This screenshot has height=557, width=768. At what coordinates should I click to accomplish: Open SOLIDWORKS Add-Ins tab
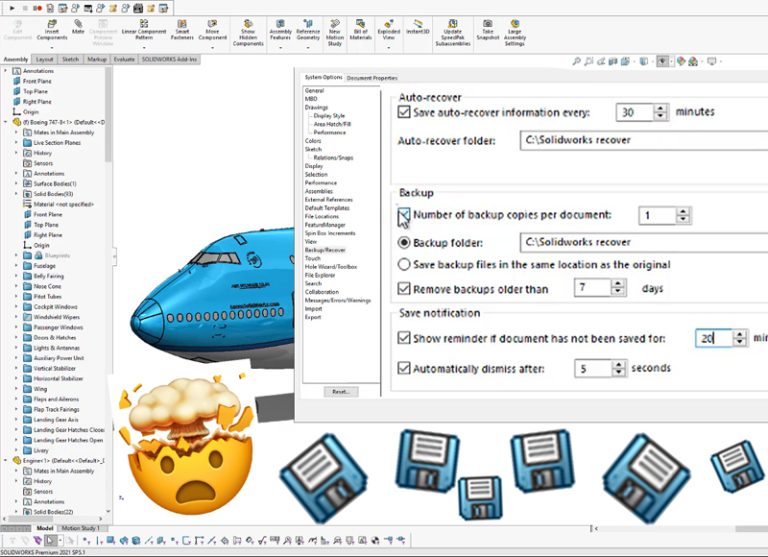pyautogui.click(x=169, y=59)
